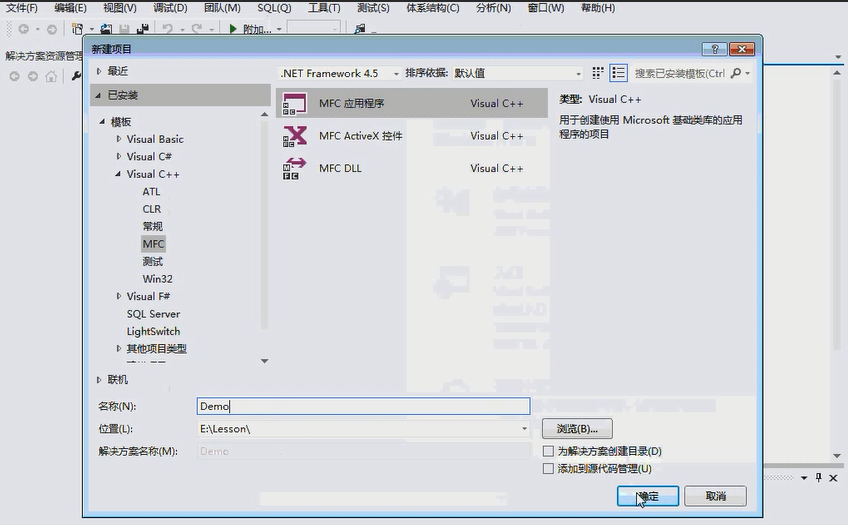The image size is (848, 525).
Task: Open the 工具(T) menu
Action: [324, 8]
